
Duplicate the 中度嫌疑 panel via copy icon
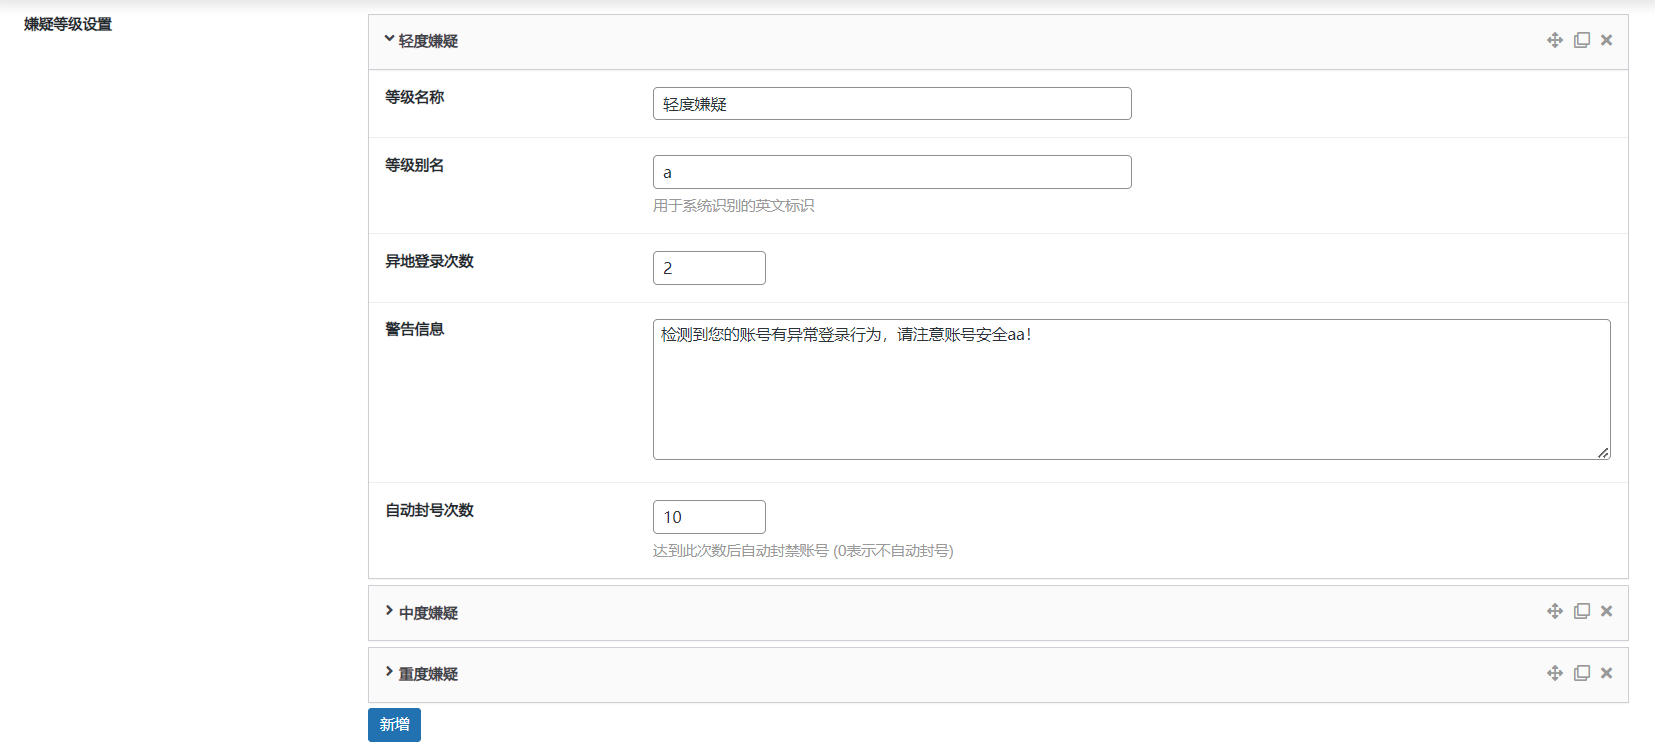pyautogui.click(x=1581, y=611)
